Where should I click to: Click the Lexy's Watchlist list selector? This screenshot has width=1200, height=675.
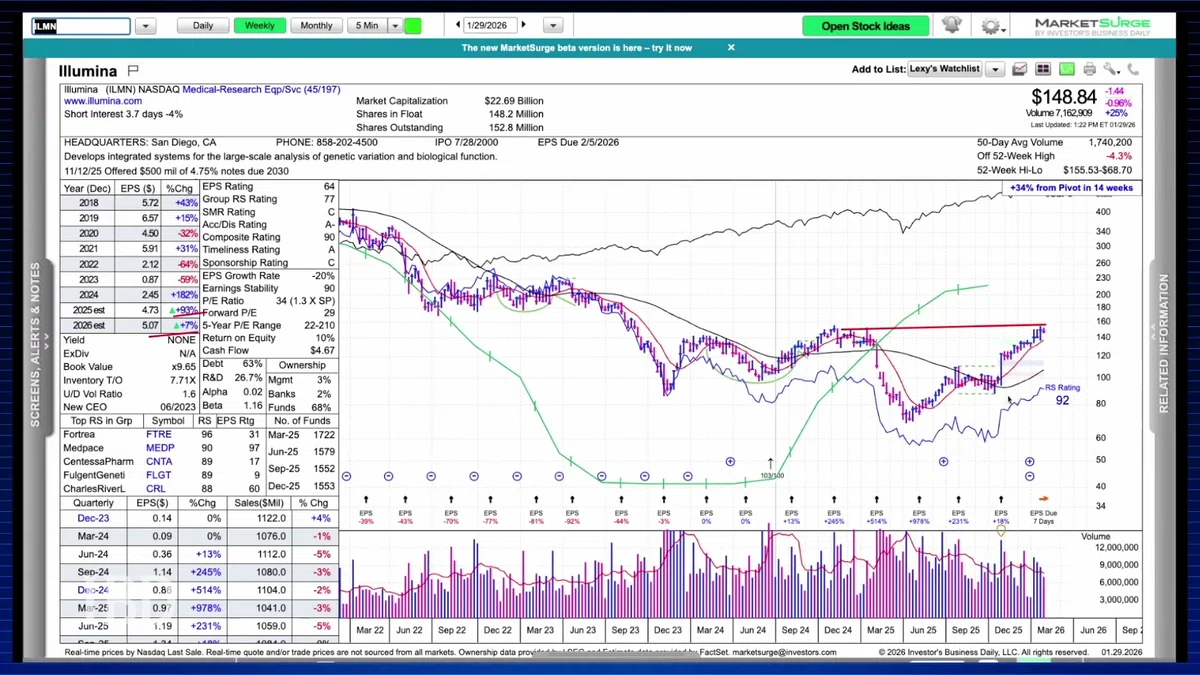945,70
